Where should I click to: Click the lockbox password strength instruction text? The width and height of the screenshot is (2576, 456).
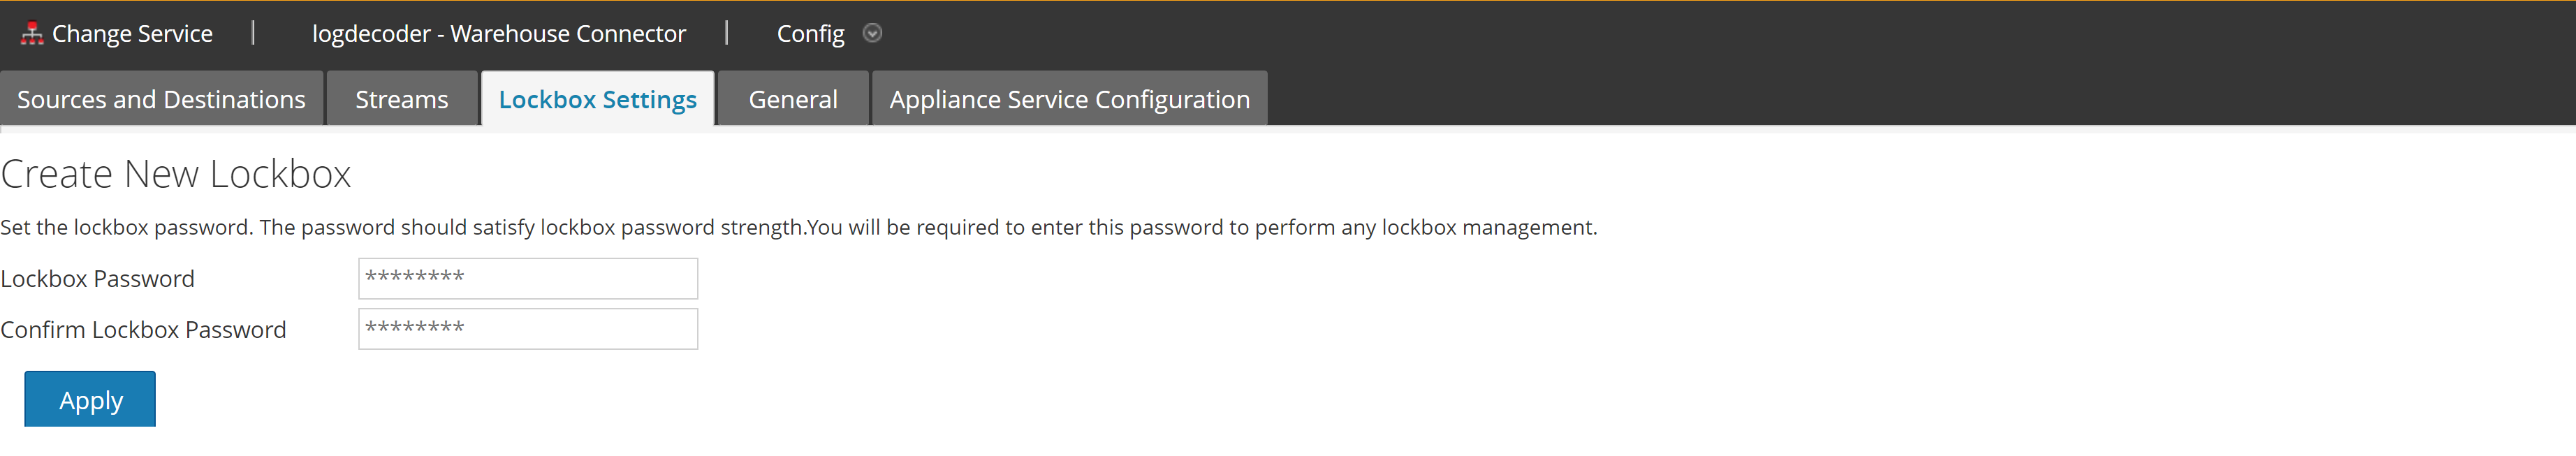pos(798,227)
